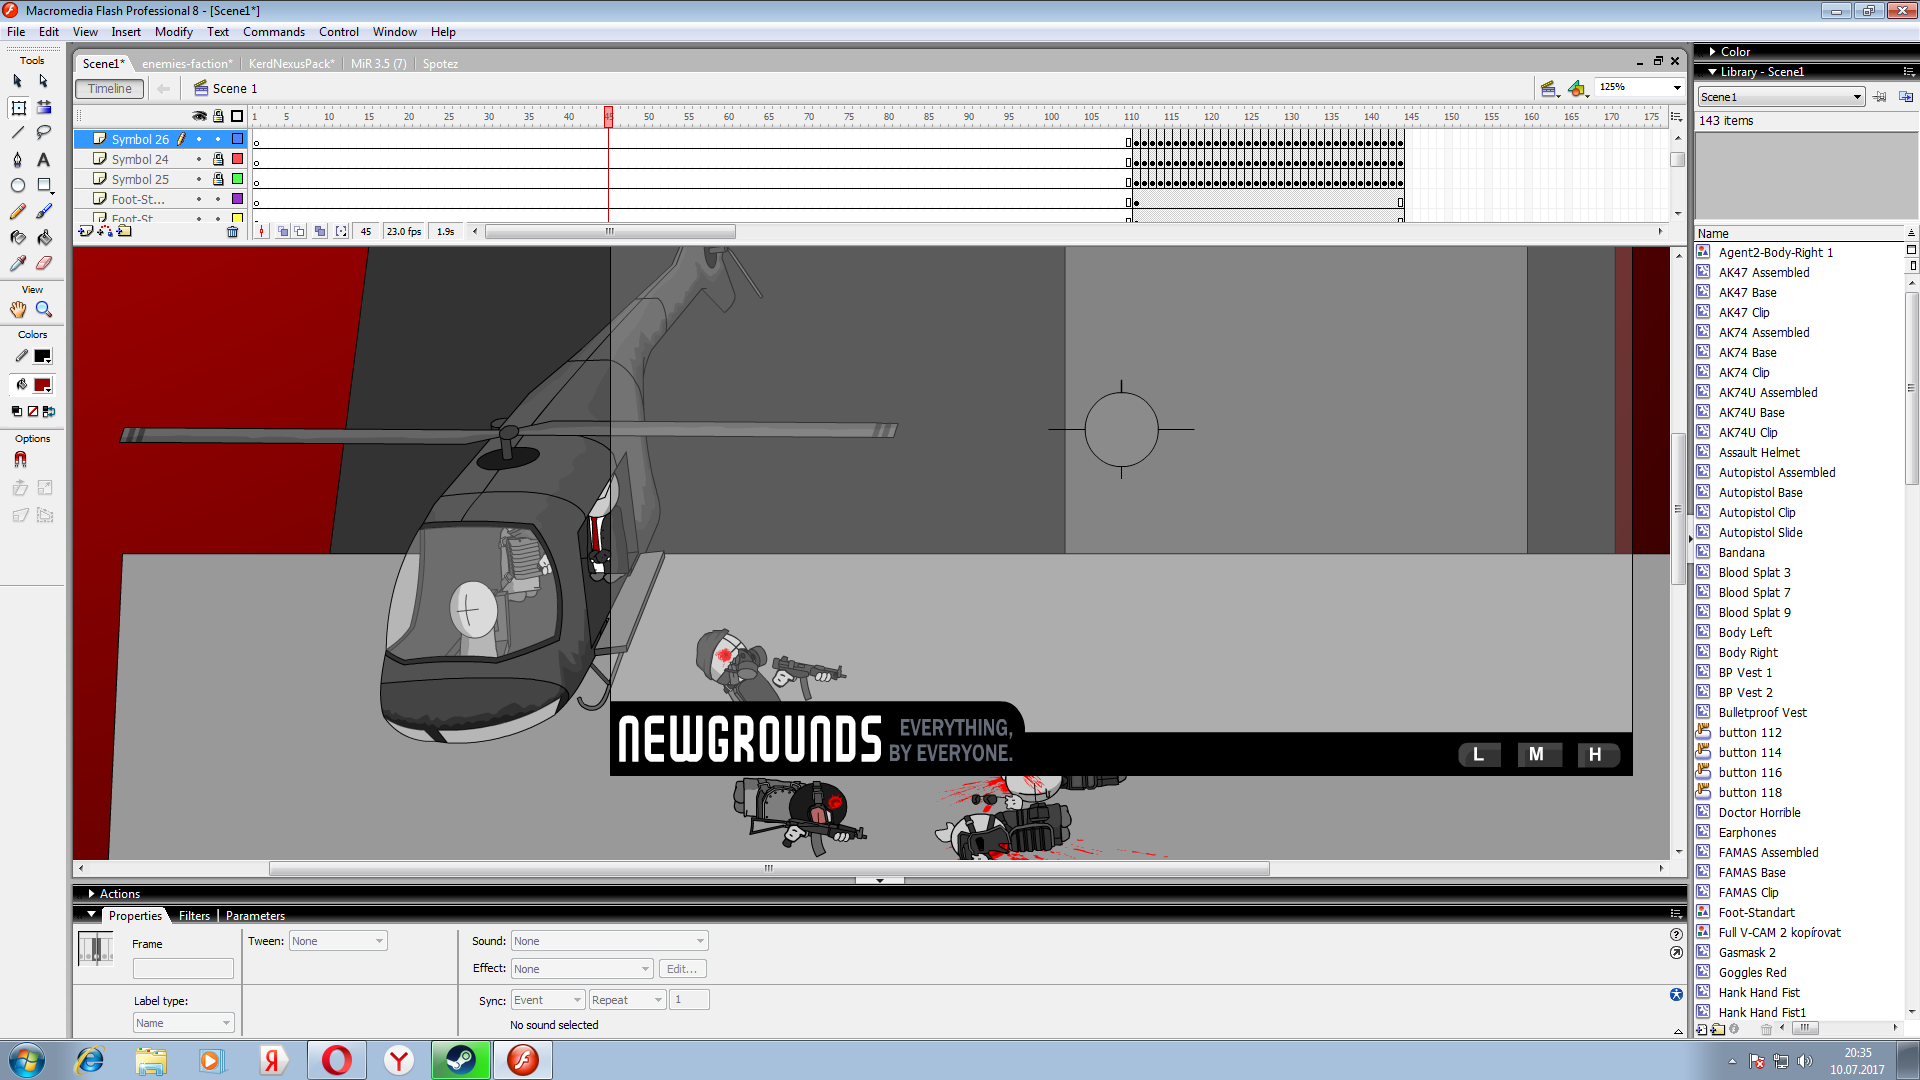Viewport: 1920px width, 1080px height.
Task: Click the fill color swatch
Action: coord(42,386)
